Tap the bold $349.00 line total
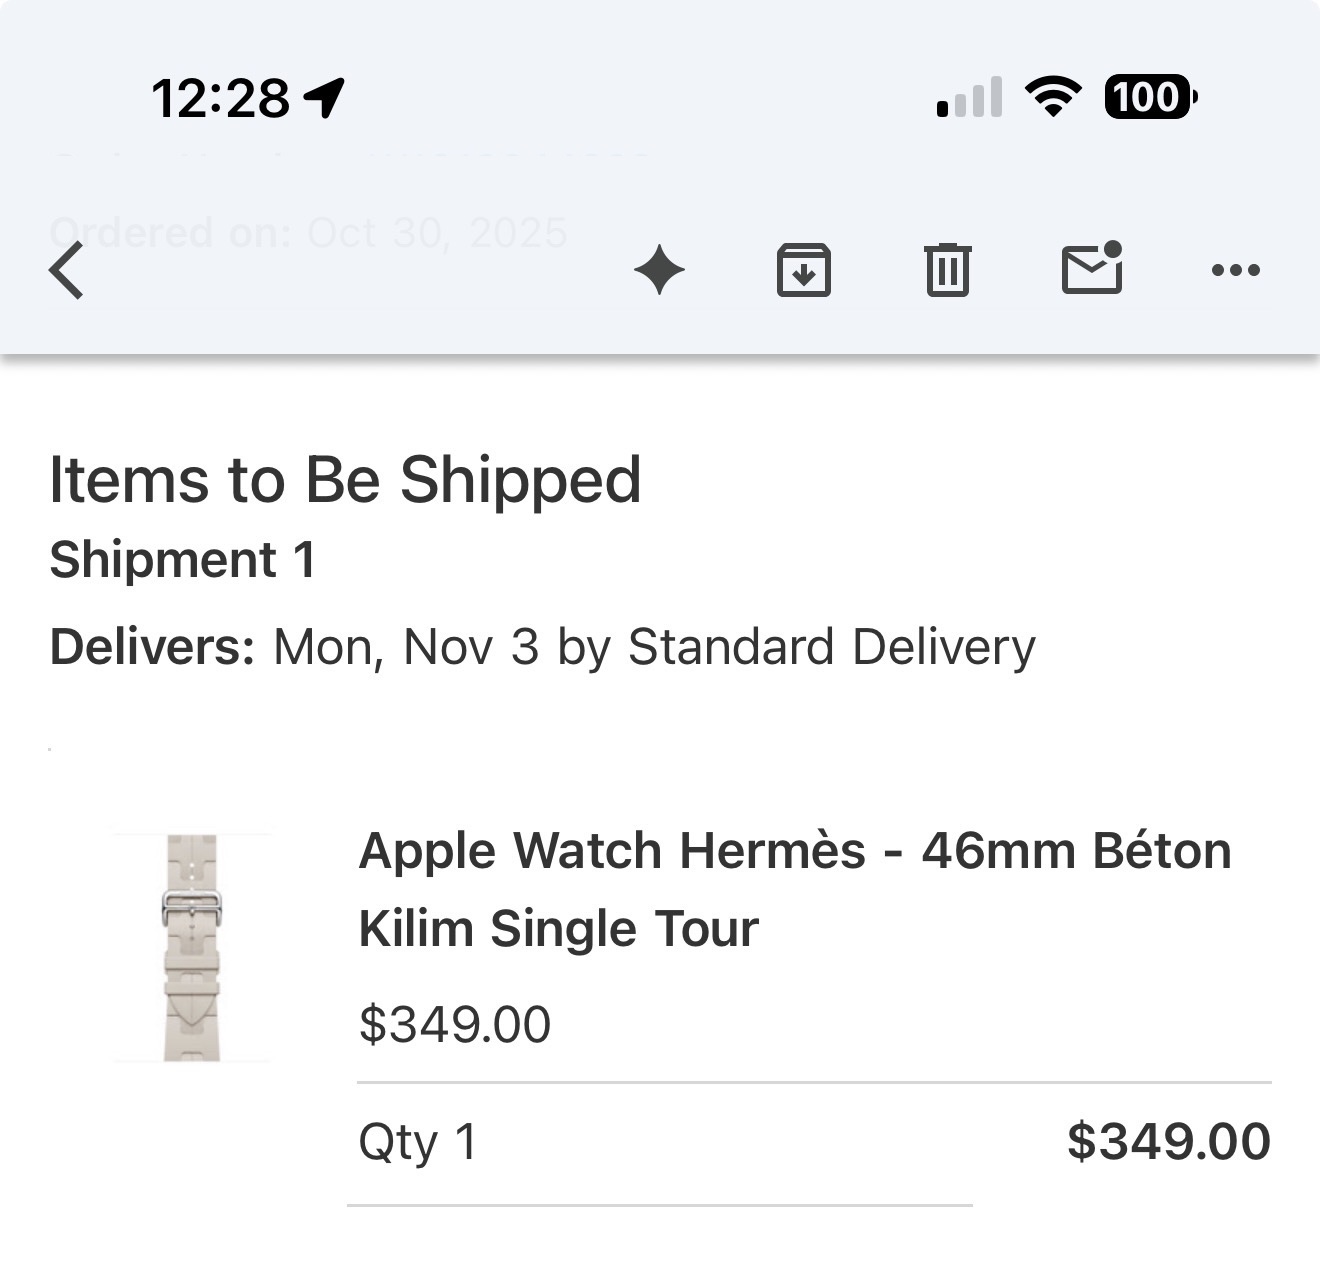Viewport: 1320px width, 1266px height. (x=1168, y=1141)
